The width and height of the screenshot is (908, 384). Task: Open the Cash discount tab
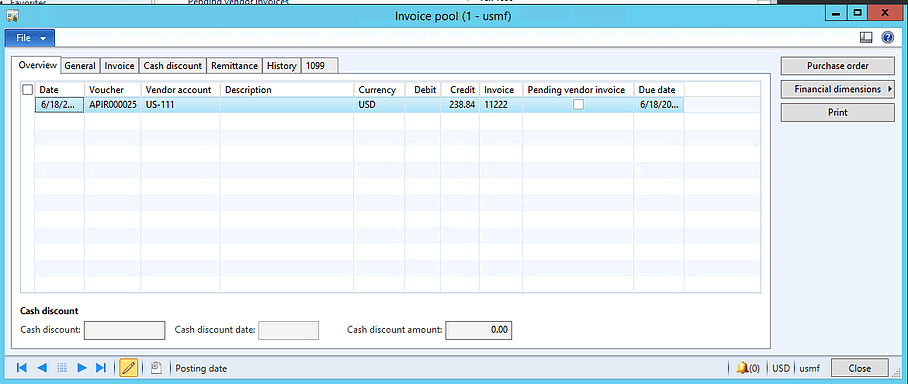point(173,66)
